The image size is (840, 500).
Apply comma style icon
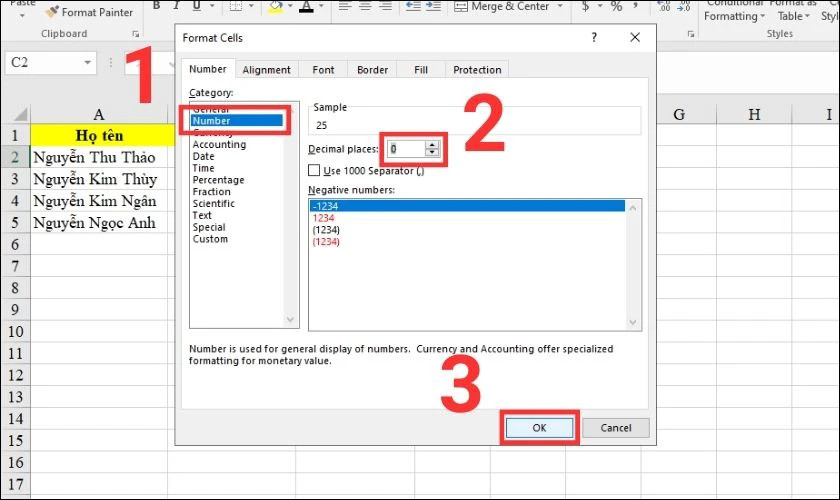click(635, 6)
